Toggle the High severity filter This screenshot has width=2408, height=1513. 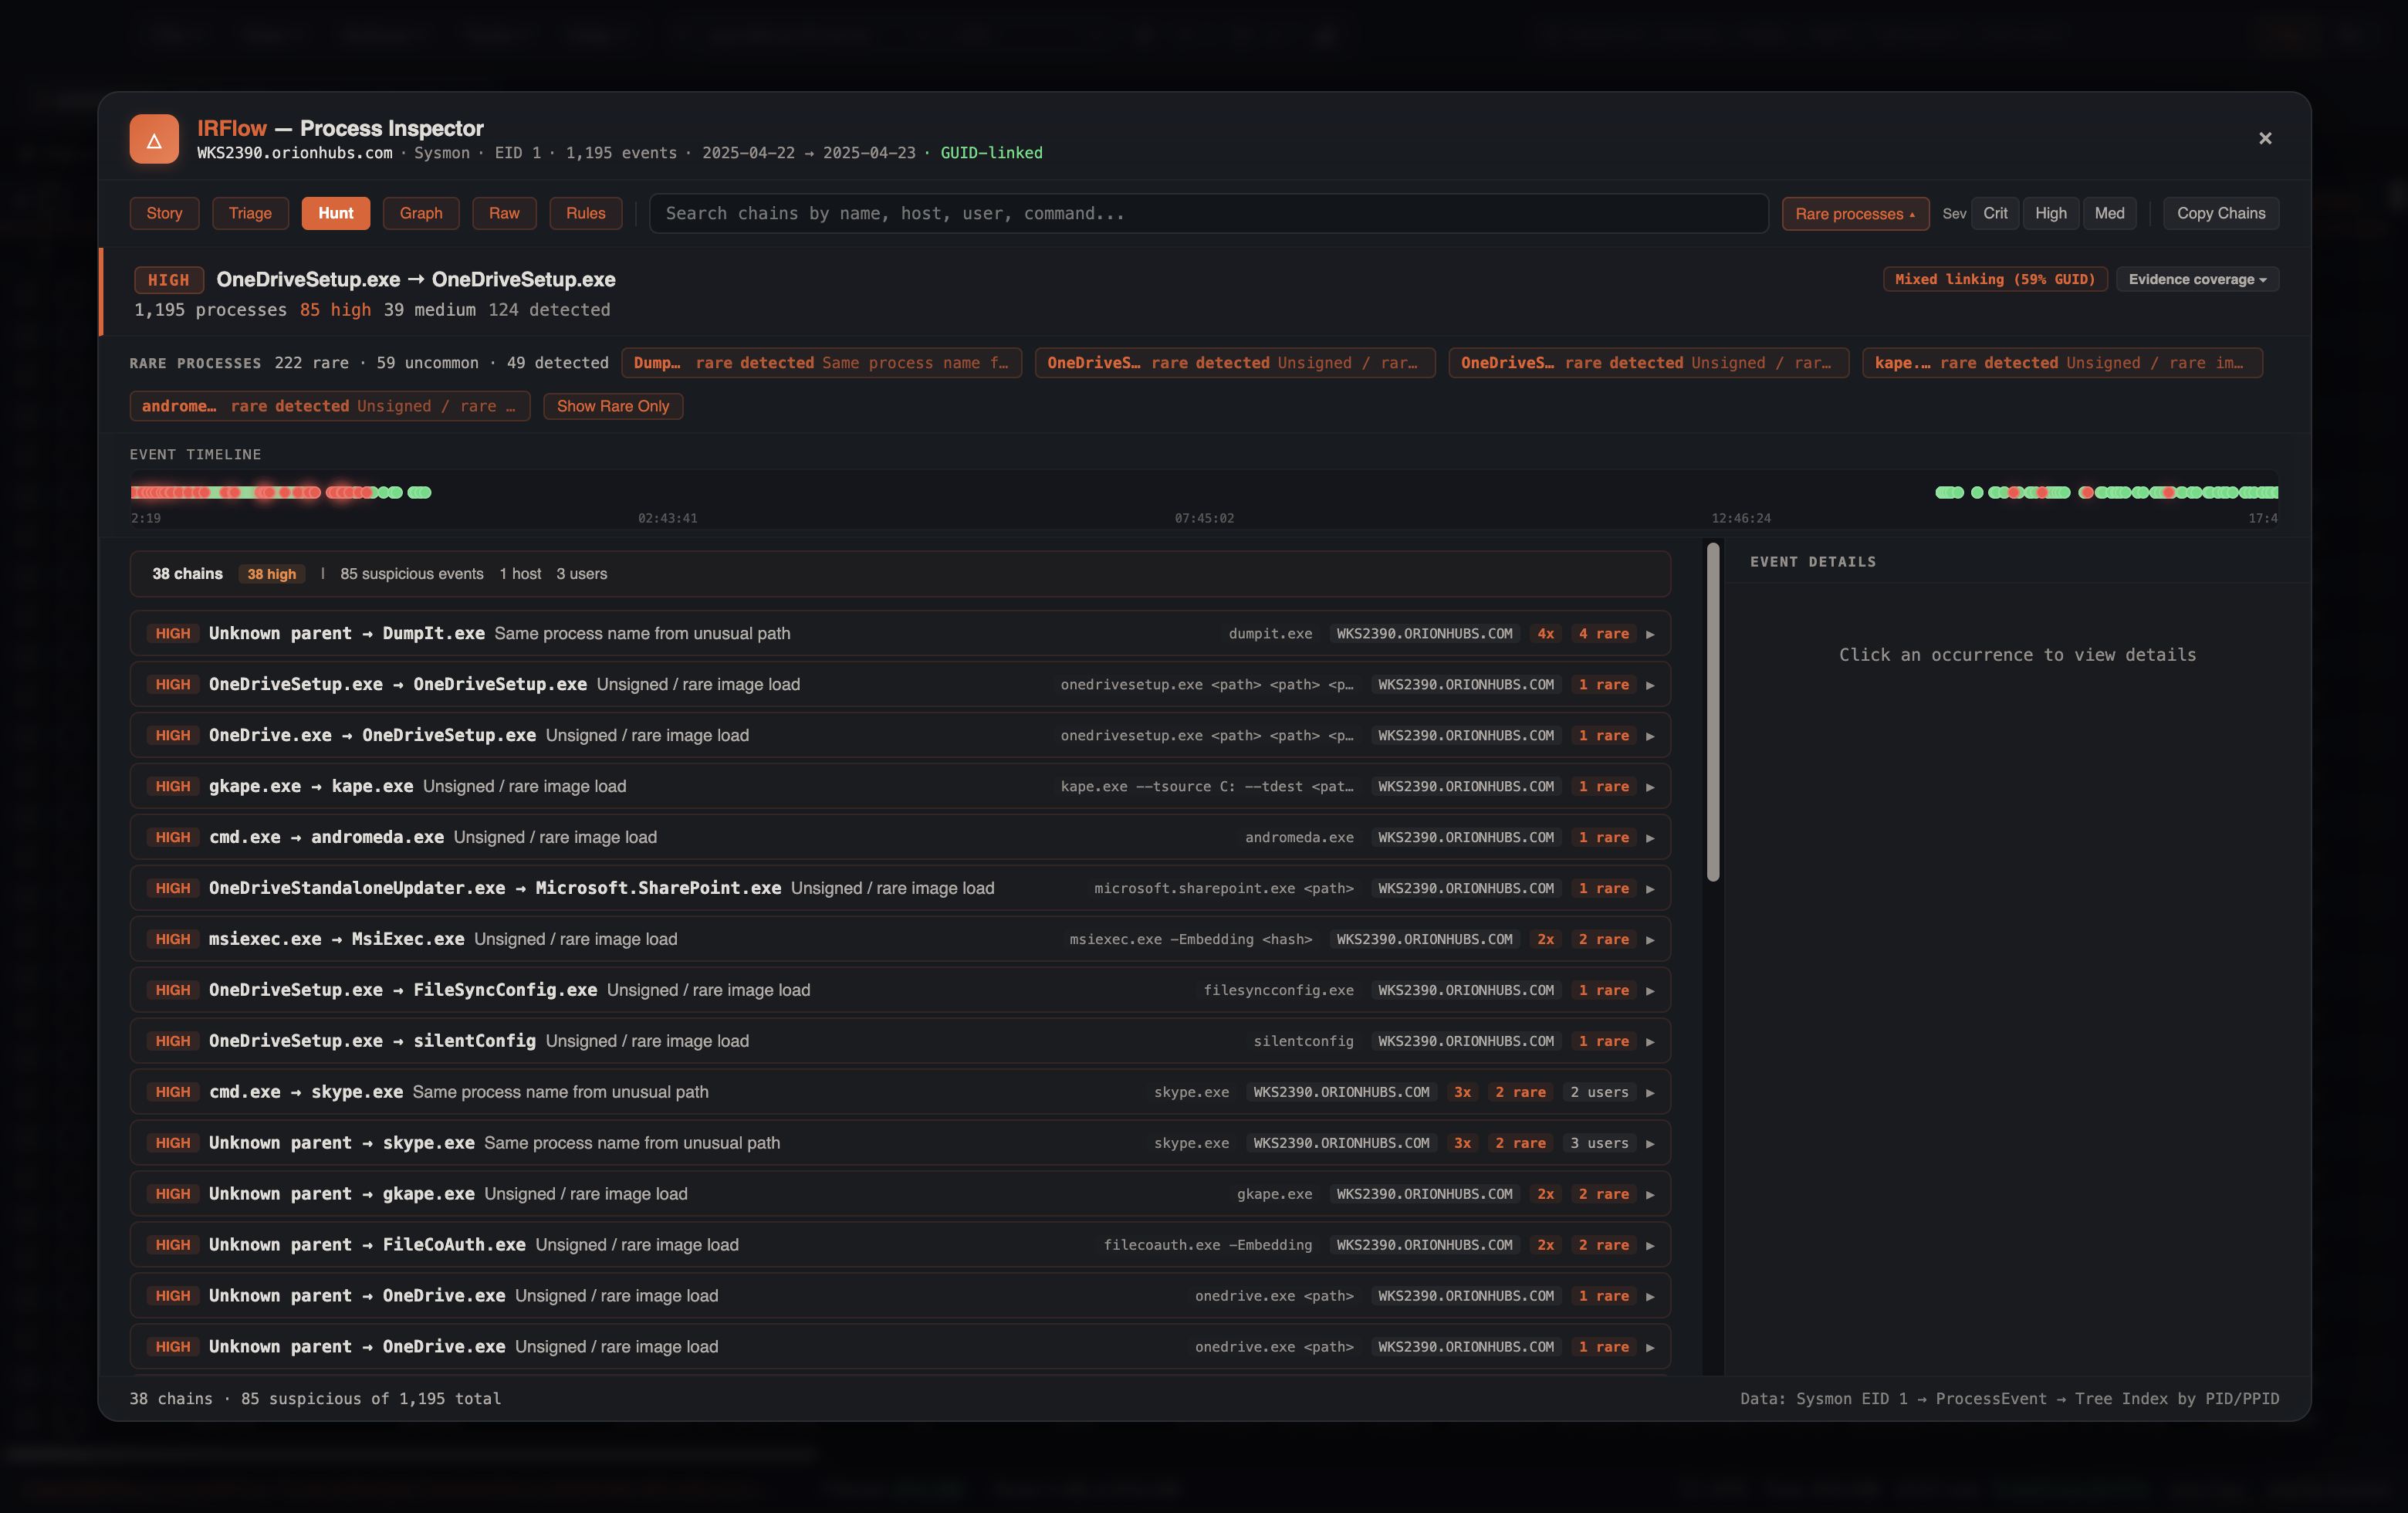[x=2051, y=213]
